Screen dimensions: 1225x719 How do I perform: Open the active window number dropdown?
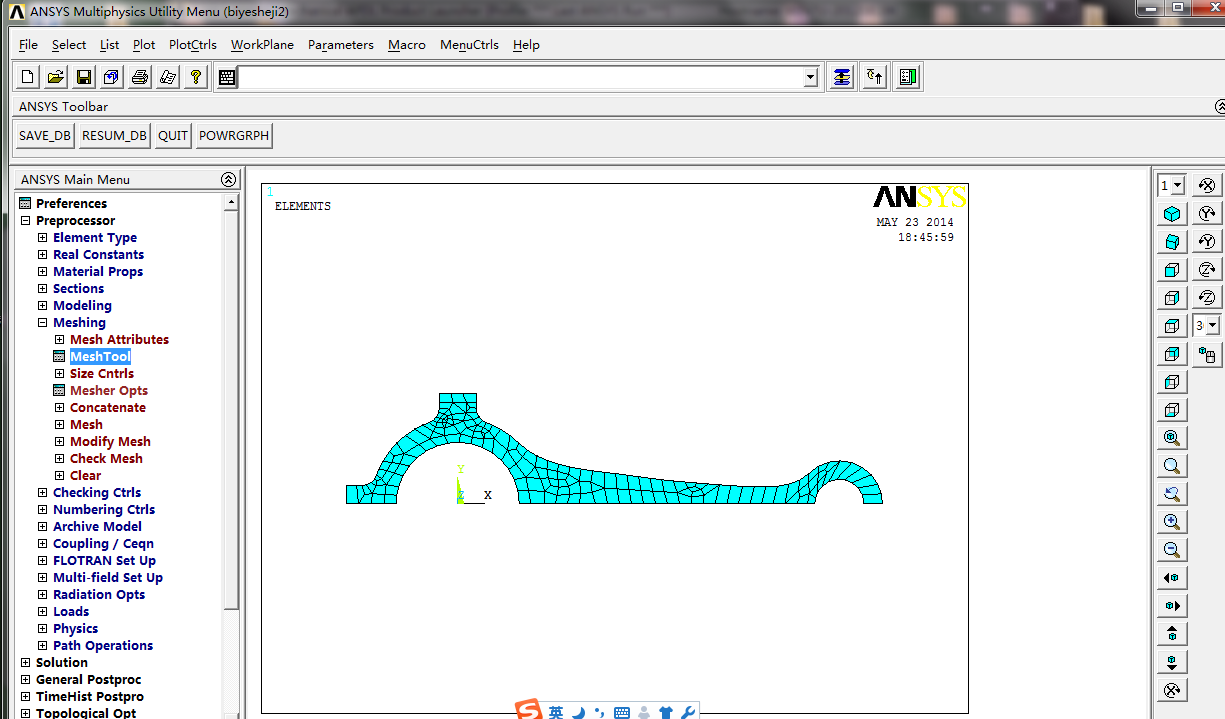pos(1177,186)
